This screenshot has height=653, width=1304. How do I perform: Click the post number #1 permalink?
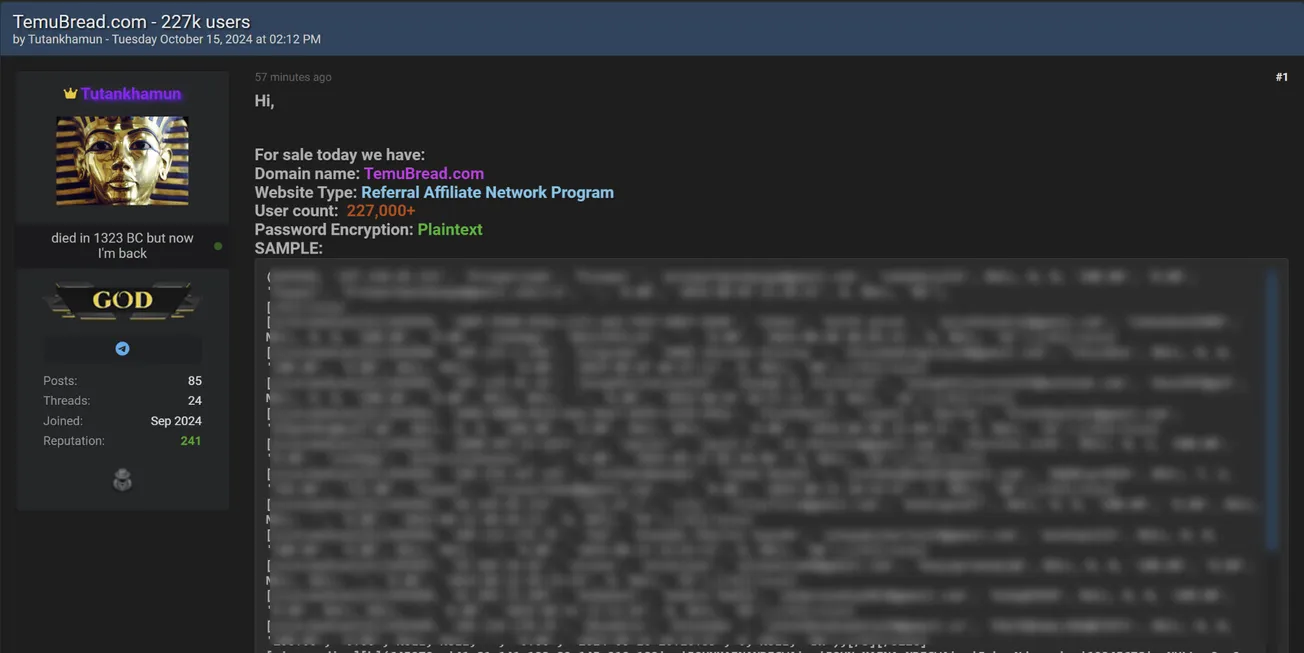tap(1281, 77)
